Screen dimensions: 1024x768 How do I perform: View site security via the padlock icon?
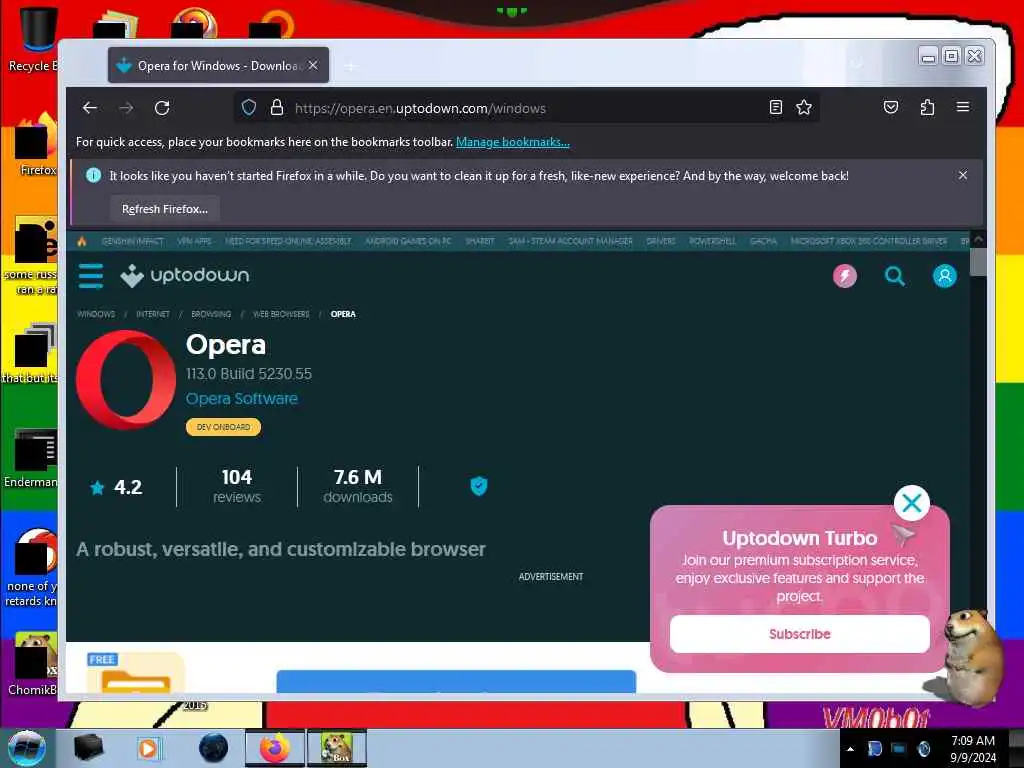tap(277, 107)
